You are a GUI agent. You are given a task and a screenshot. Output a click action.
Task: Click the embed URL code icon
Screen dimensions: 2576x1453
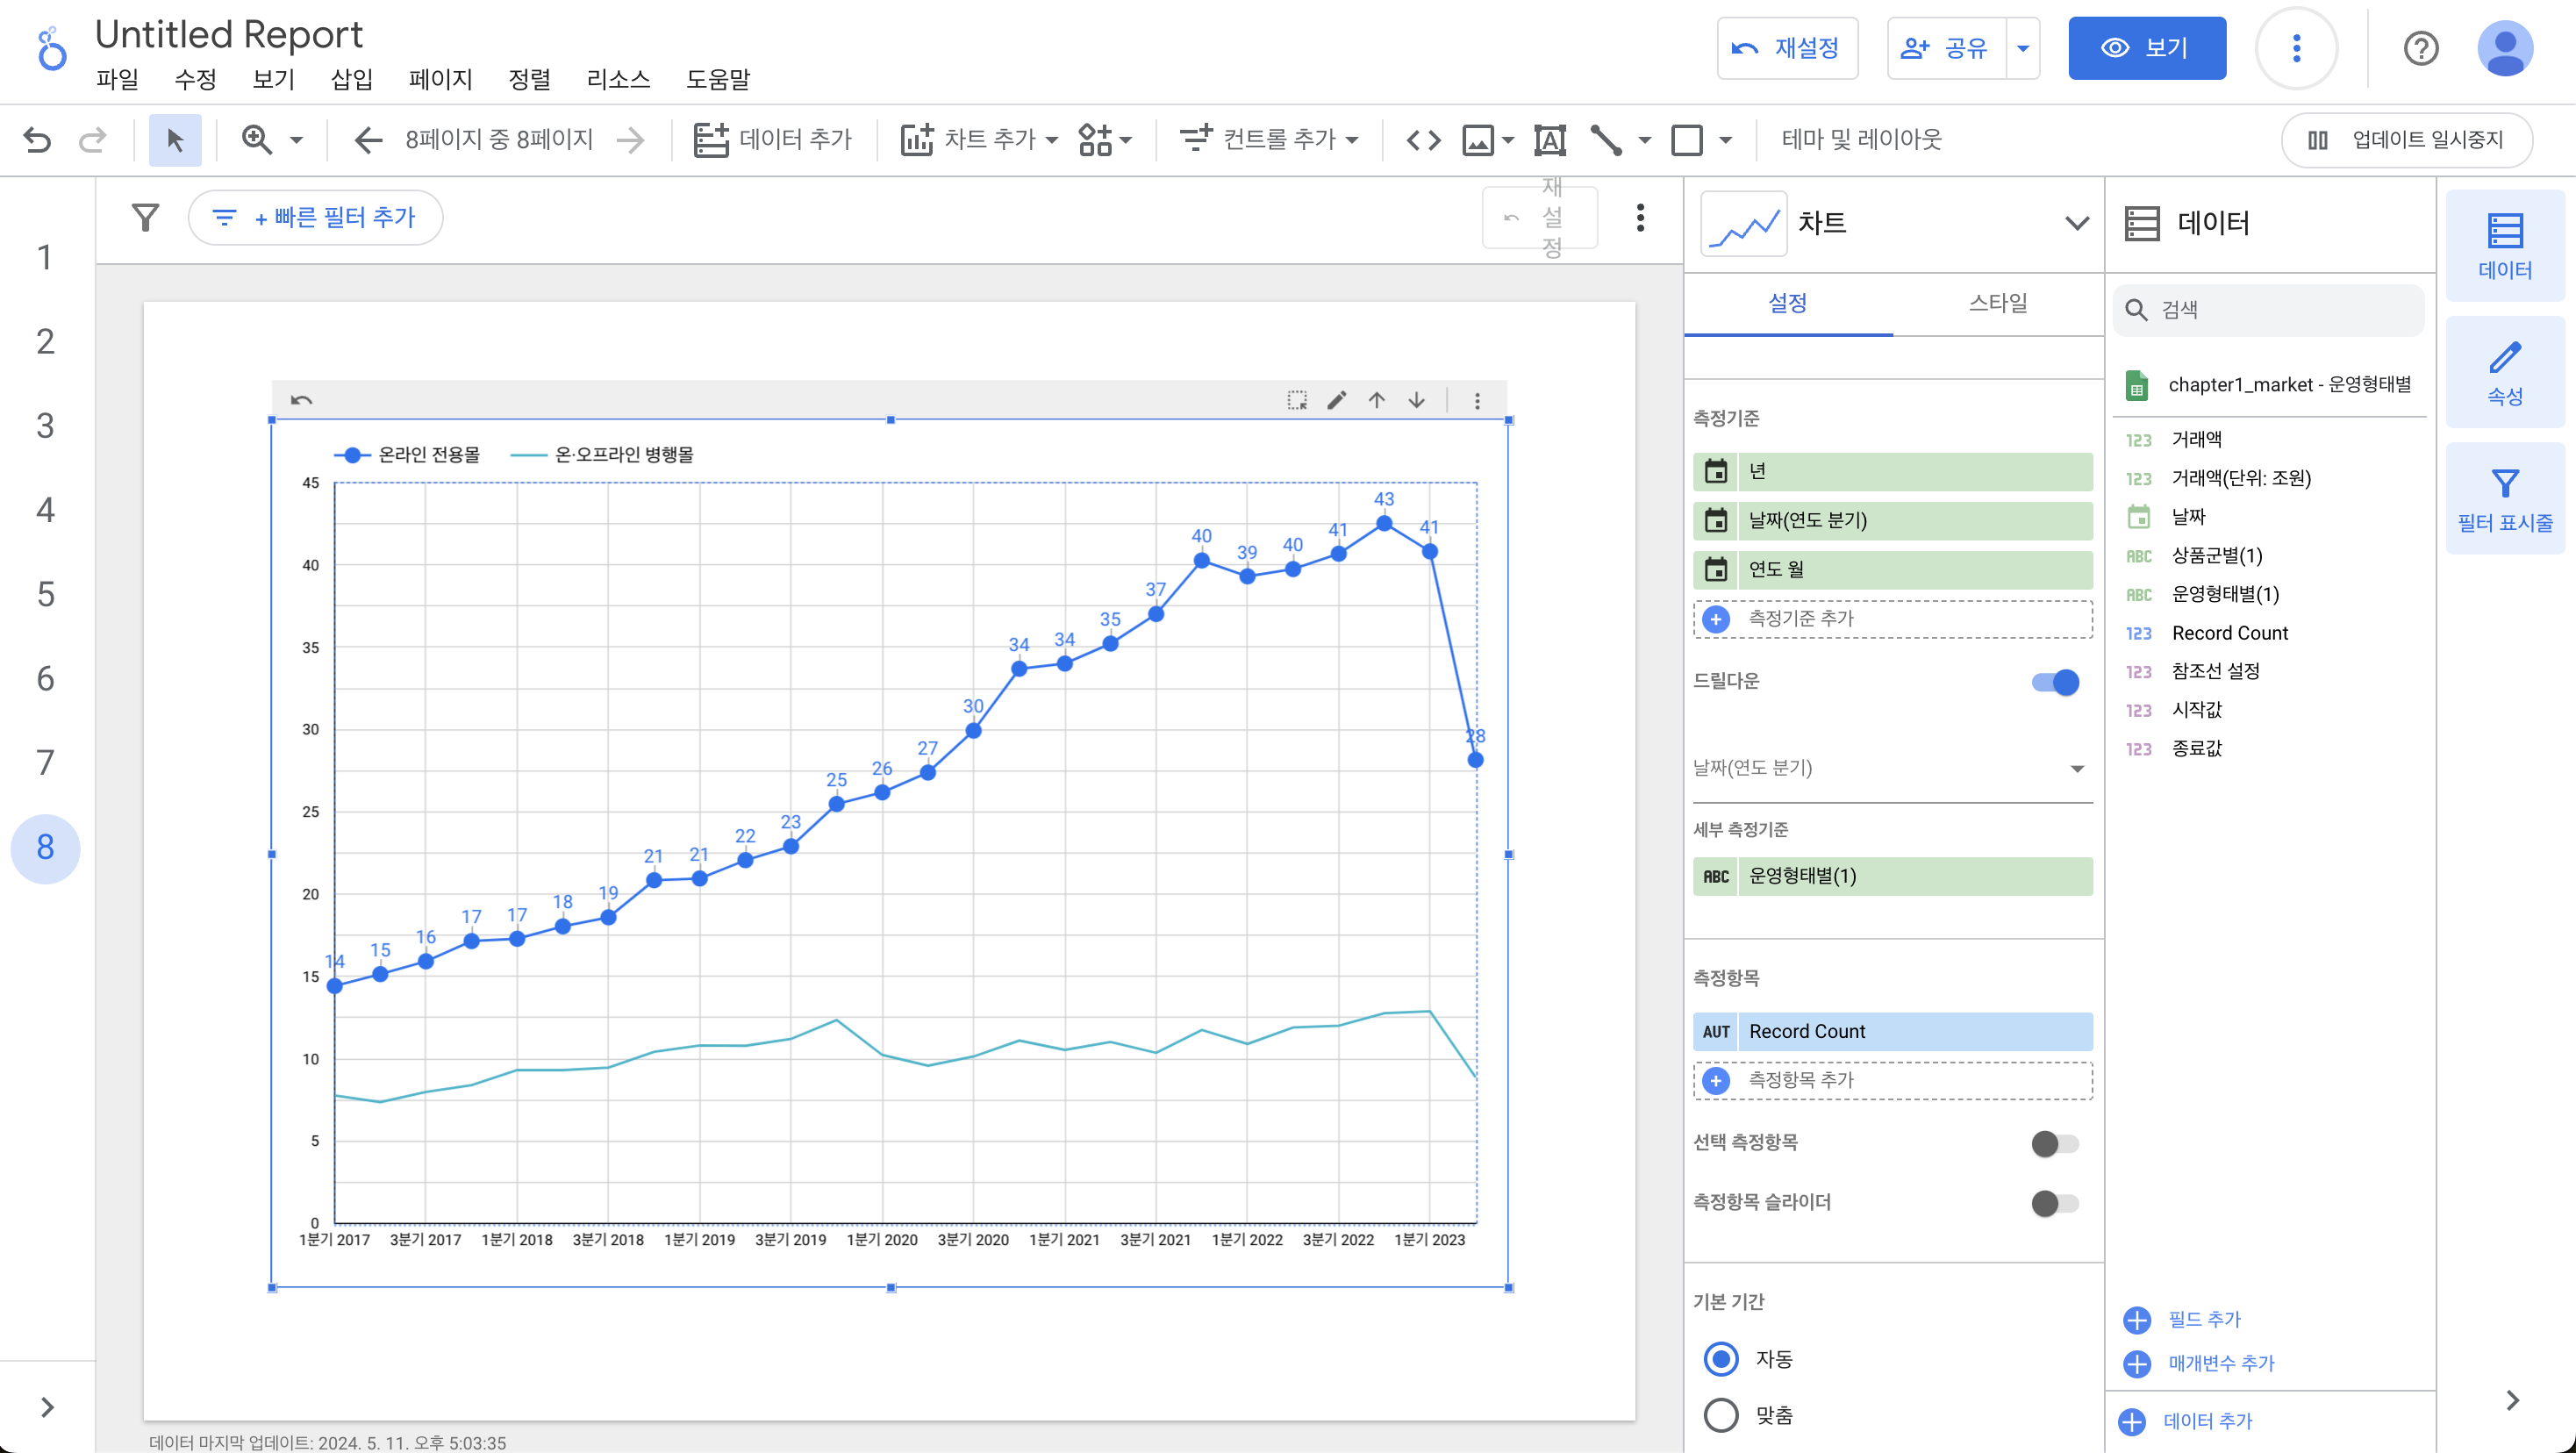pos(1422,140)
